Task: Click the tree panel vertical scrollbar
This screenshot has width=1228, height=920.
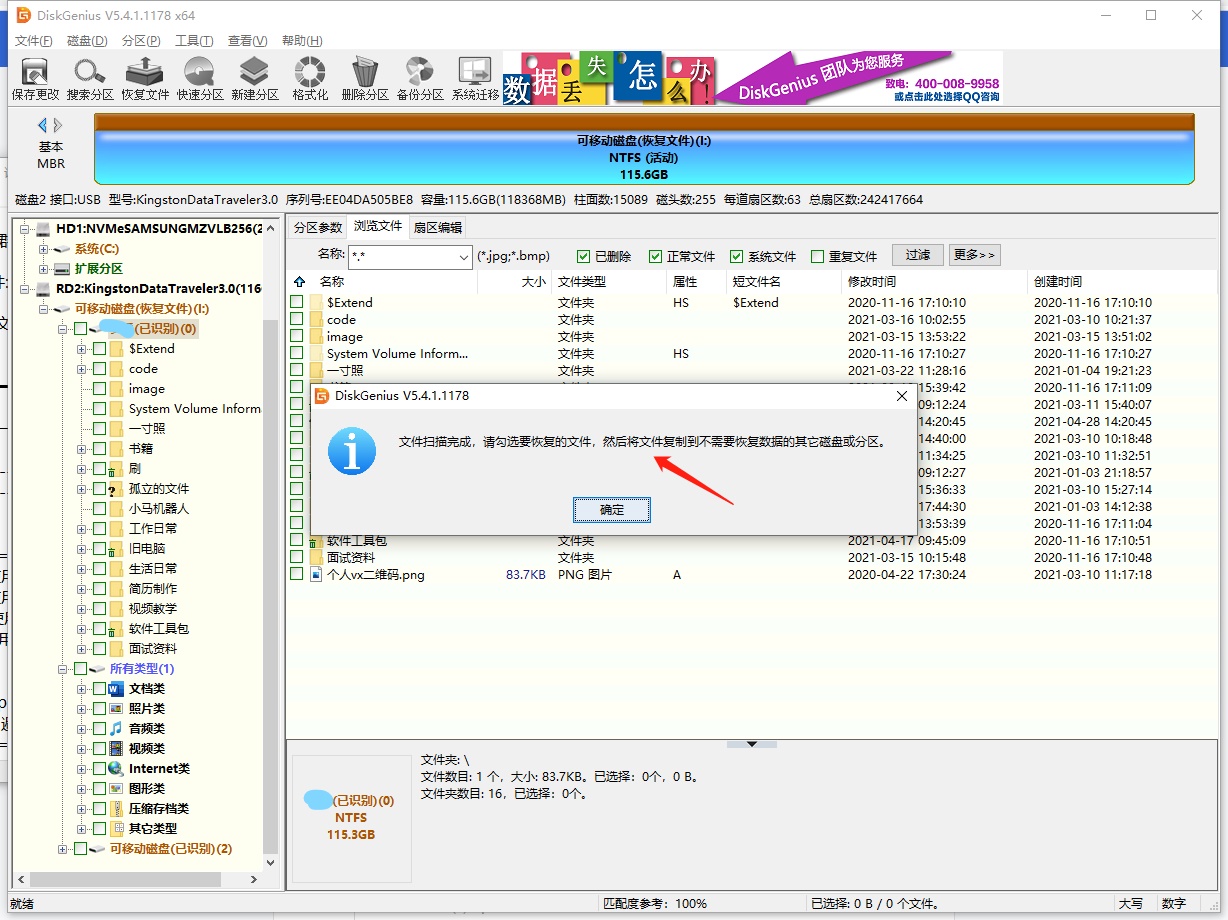Action: (270, 585)
